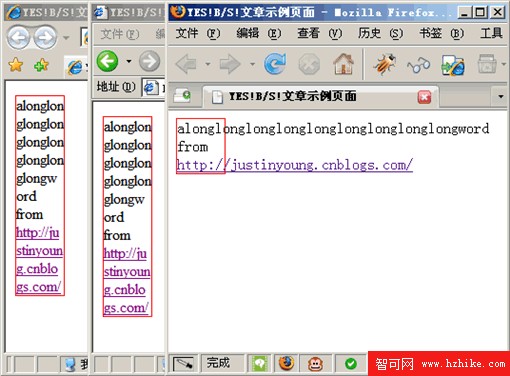
Task: Click the IE view switch icon
Action: click(x=453, y=65)
